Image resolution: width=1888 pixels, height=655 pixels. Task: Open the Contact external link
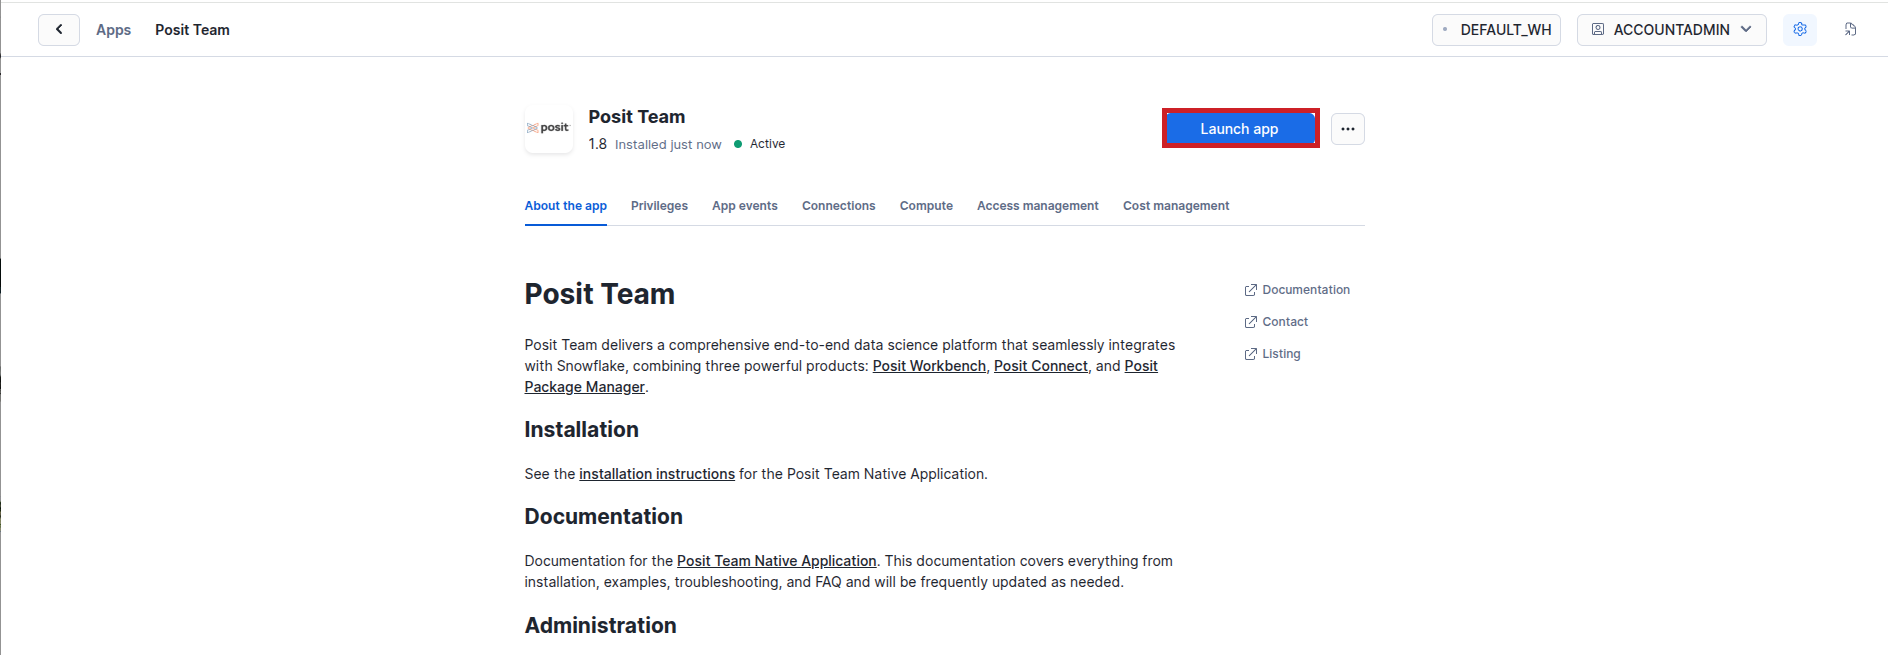(1284, 322)
